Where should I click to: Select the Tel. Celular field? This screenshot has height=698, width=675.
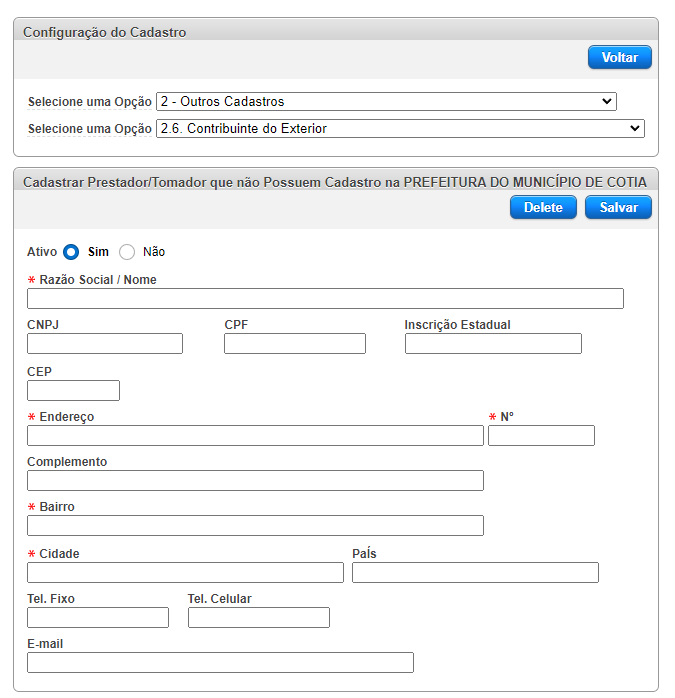coord(259,618)
